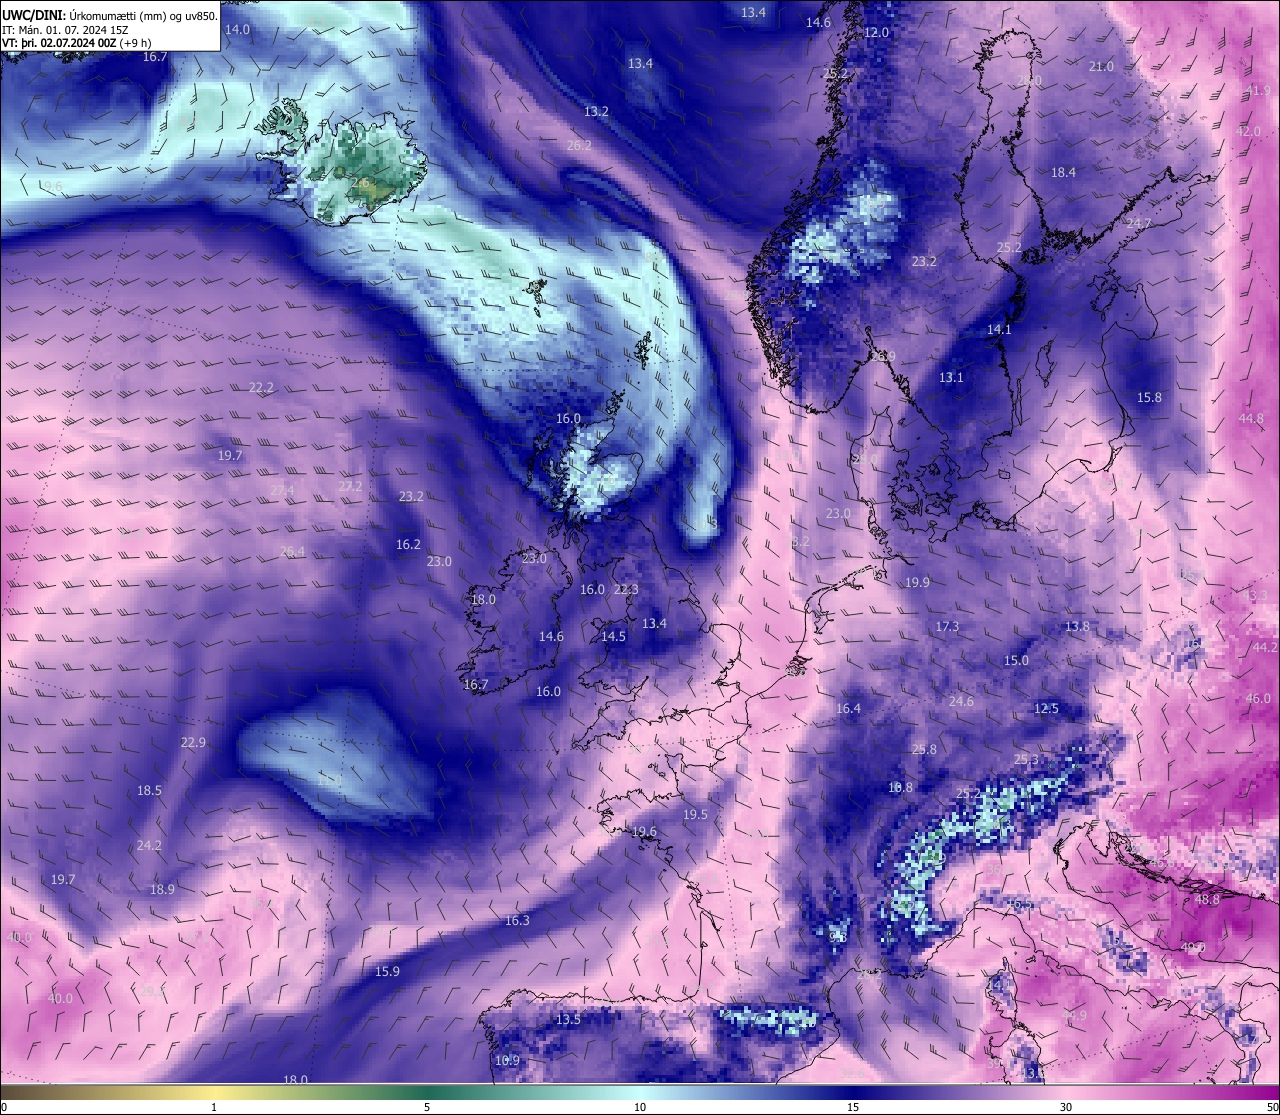
Task: Select the colorbar tick label 30
Action: 1066,1107
